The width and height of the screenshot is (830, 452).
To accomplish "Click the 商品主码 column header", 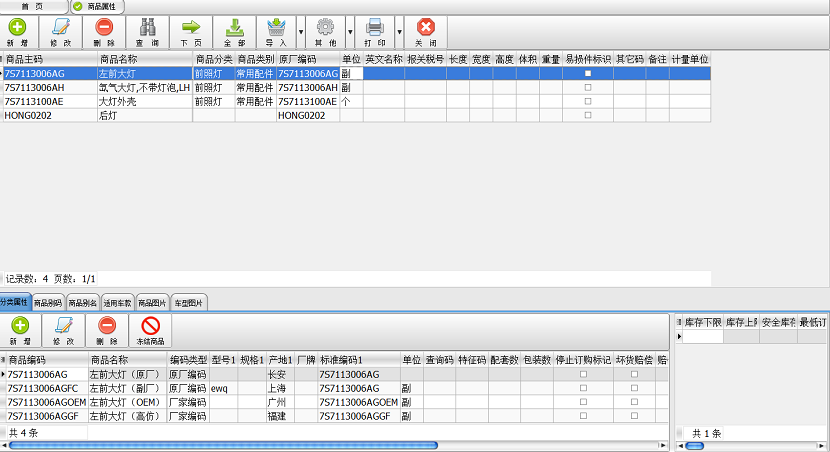I will pyautogui.click(x=48, y=60).
